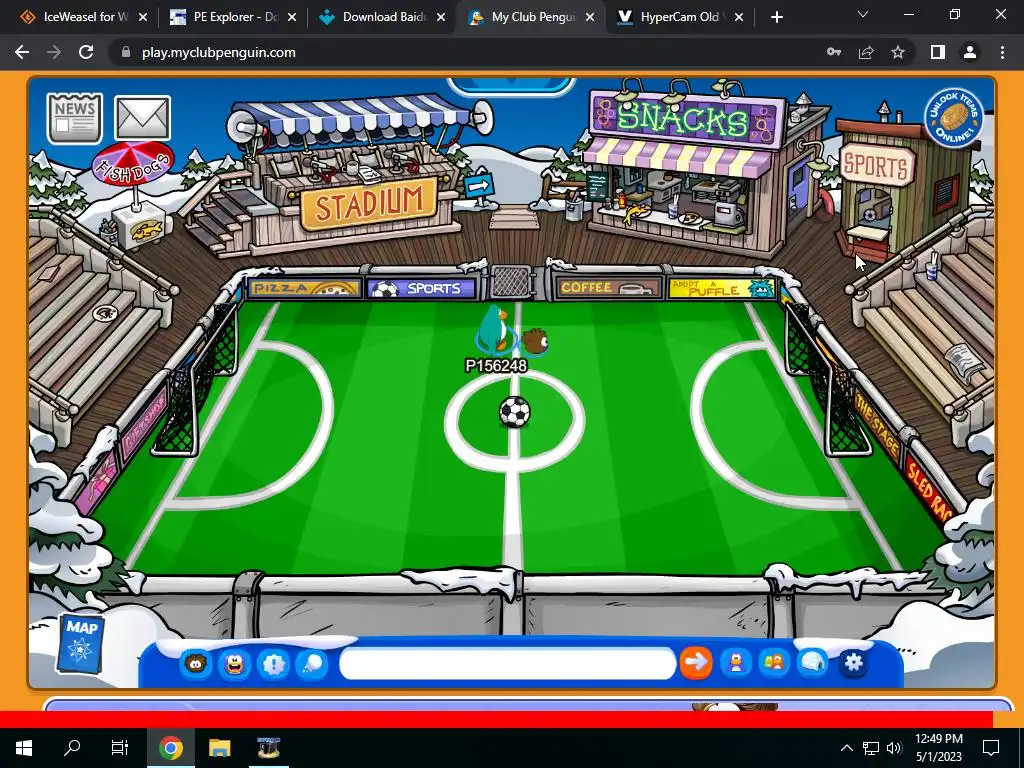Open game settings gear icon
1024x768 pixels.
(x=853, y=663)
